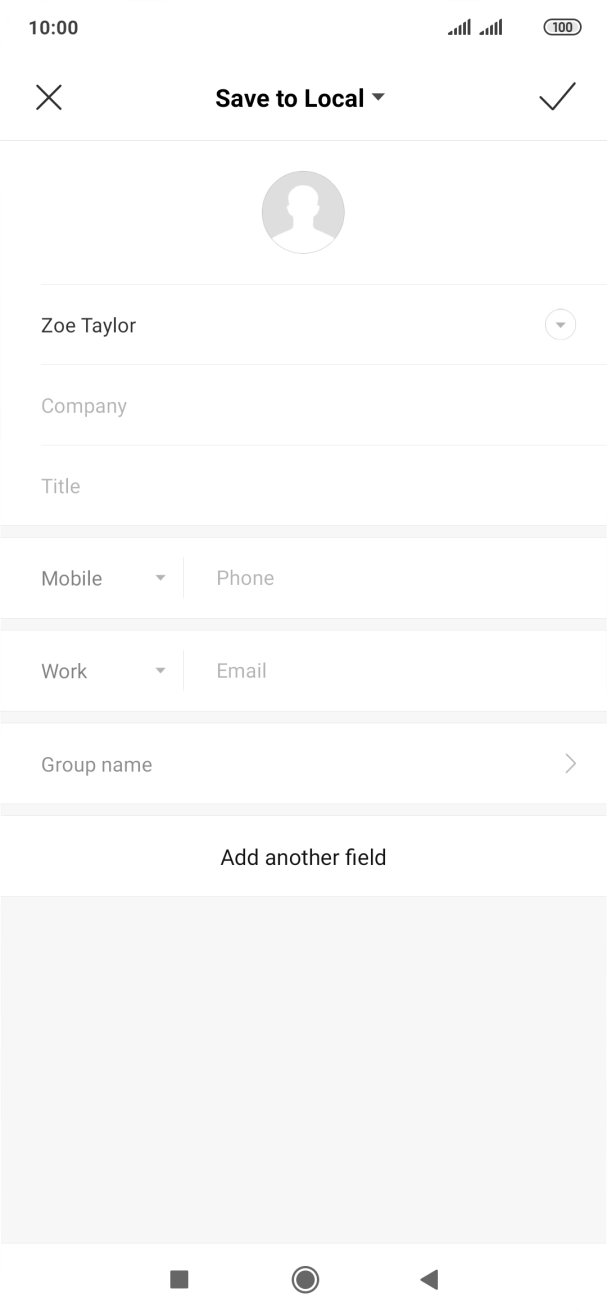Confirm contact with the checkmark icon
The width and height of the screenshot is (607, 1316).
(x=557, y=97)
